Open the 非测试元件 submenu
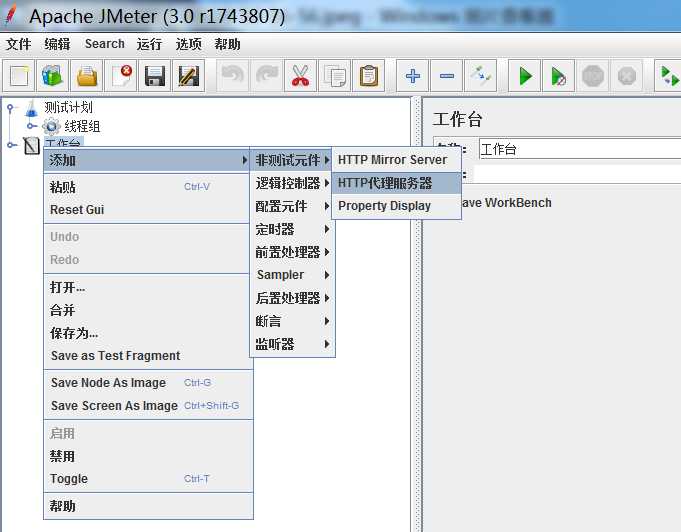Image resolution: width=681 pixels, height=532 pixels. tap(292, 160)
